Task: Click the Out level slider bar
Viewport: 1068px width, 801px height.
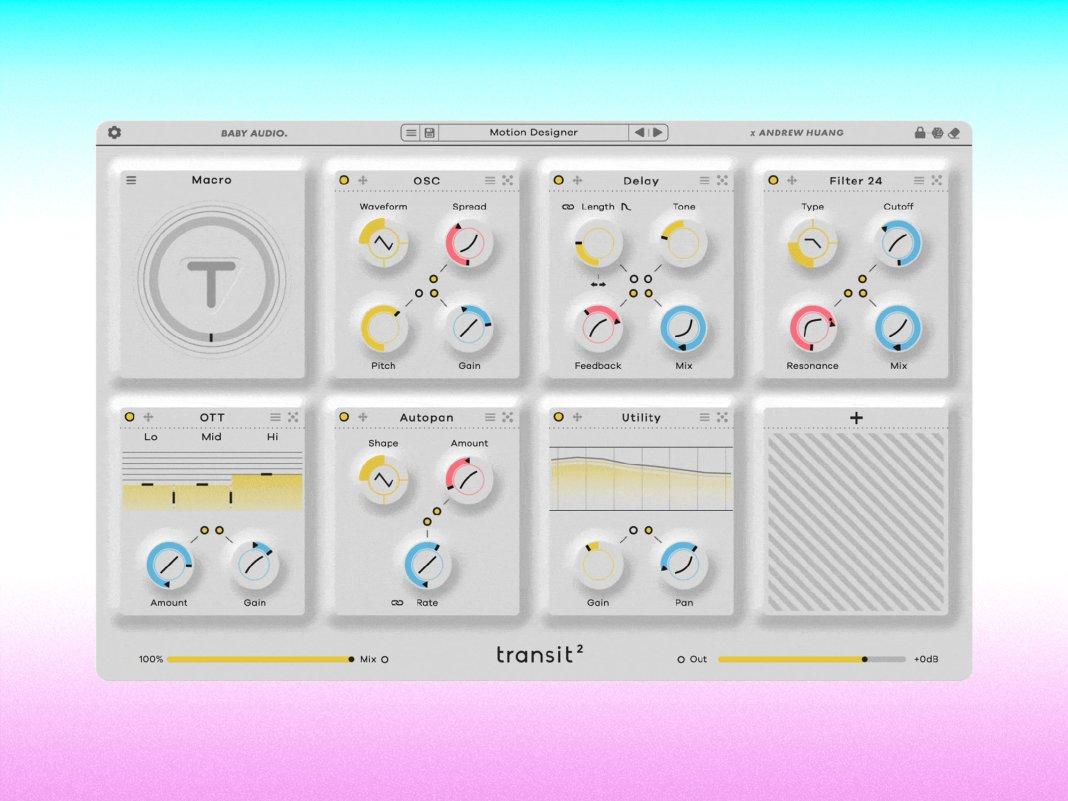Action: [812, 659]
